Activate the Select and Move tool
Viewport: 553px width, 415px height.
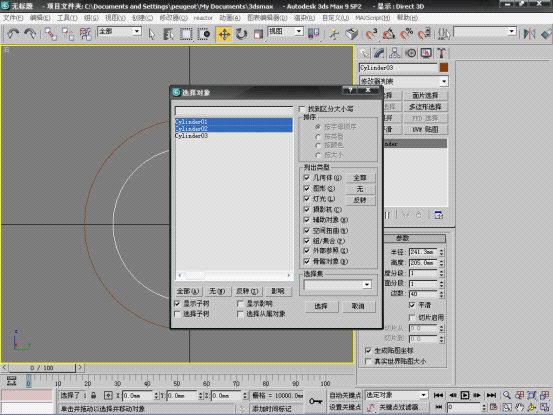point(224,34)
